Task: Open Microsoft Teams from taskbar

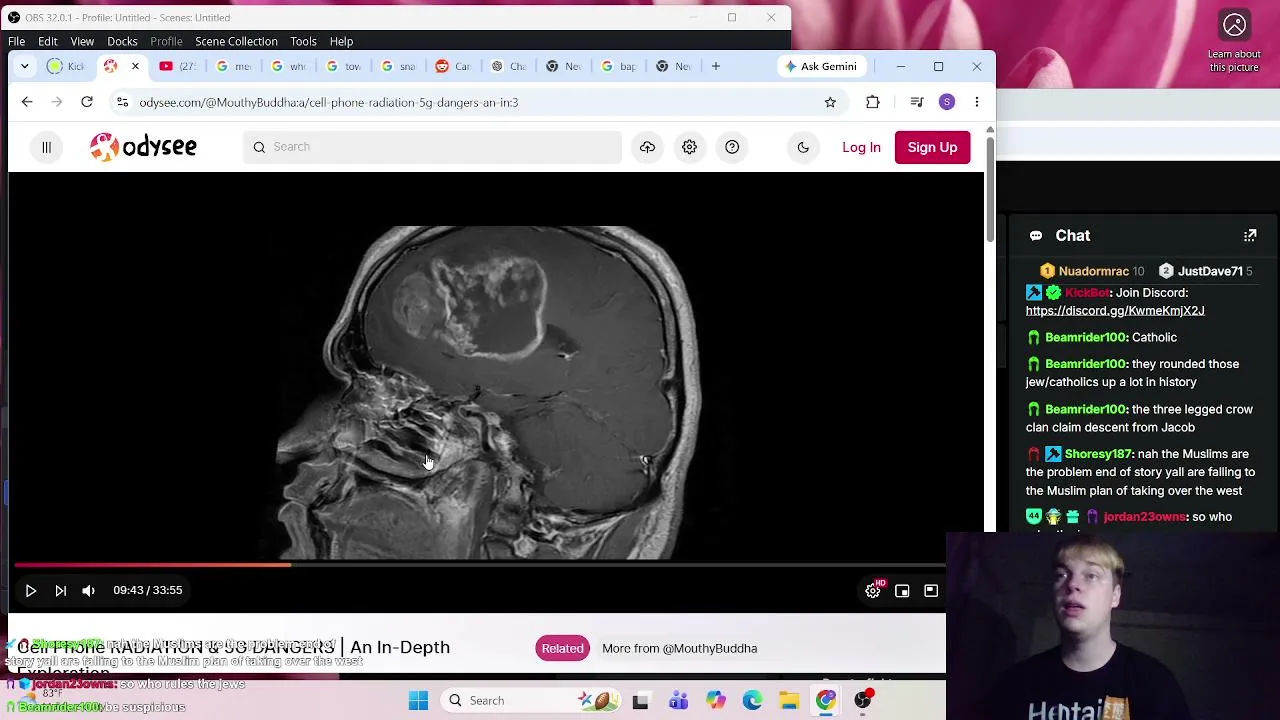Action: 678,701
